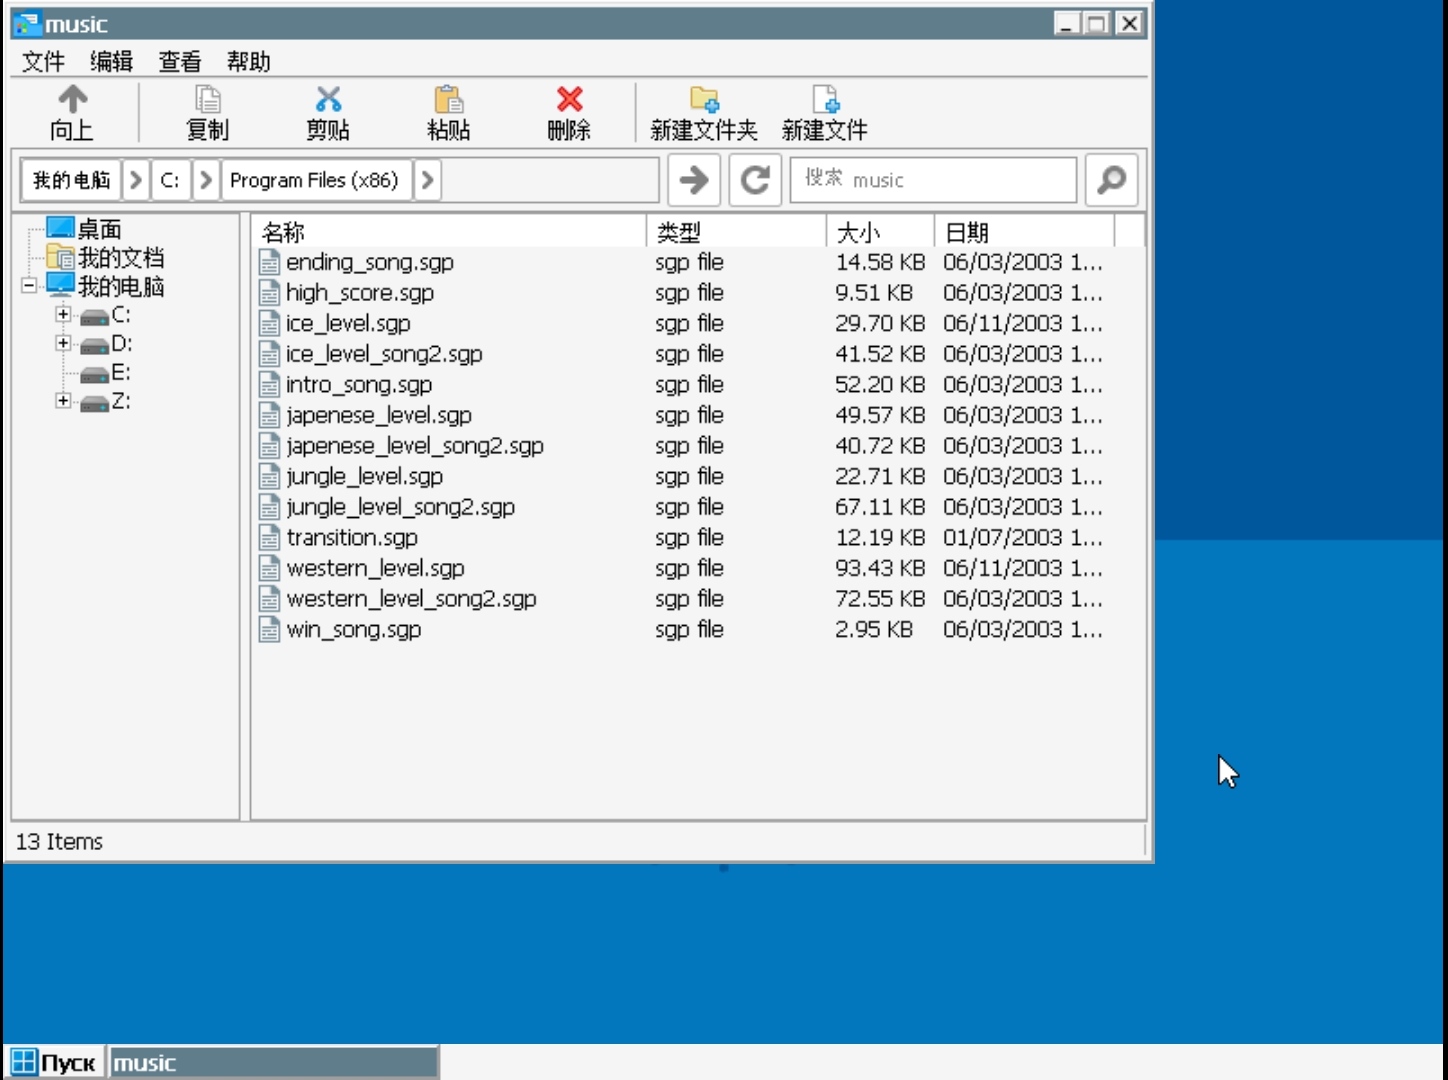The height and width of the screenshot is (1080, 1448).
Task: Click the Copy (复制) toolbar icon
Action: pyautogui.click(x=208, y=99)
